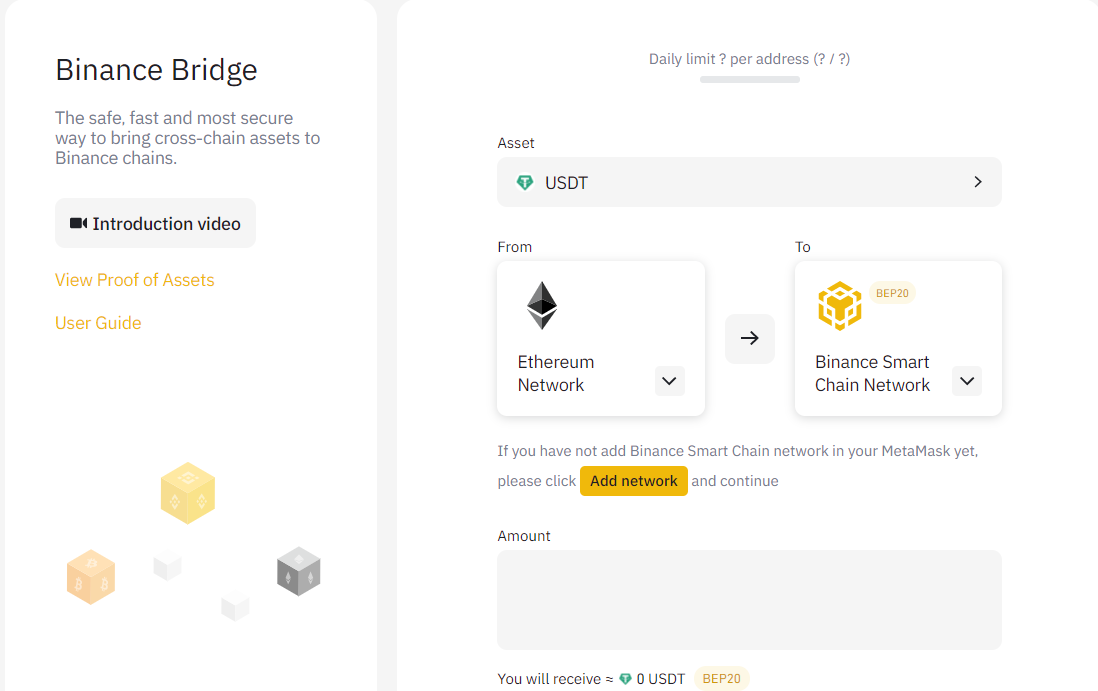This screenshot has height=691, width=1098.
Task: Play the Introduction video
Action: 155,223
